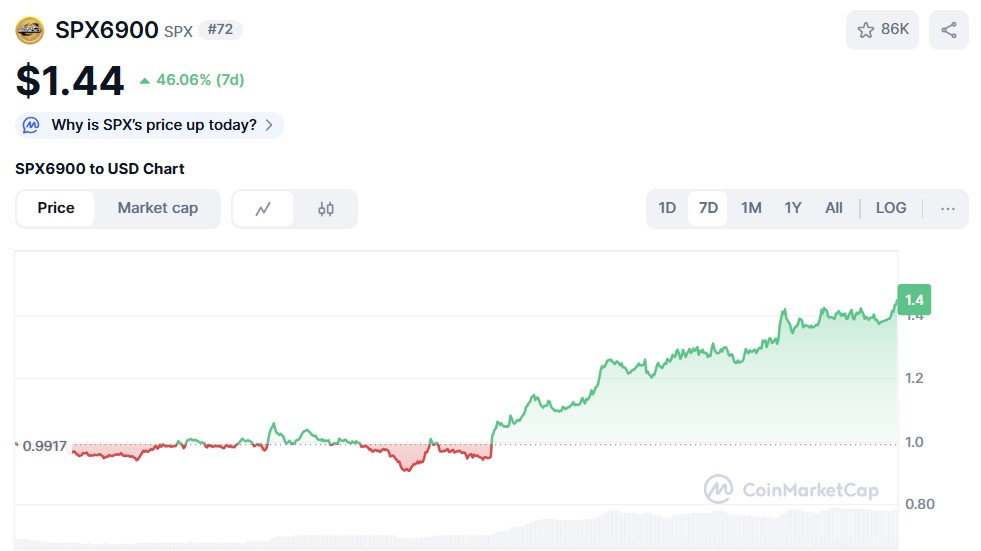Show the All time range
981x551 pixels.
(834, 208)
